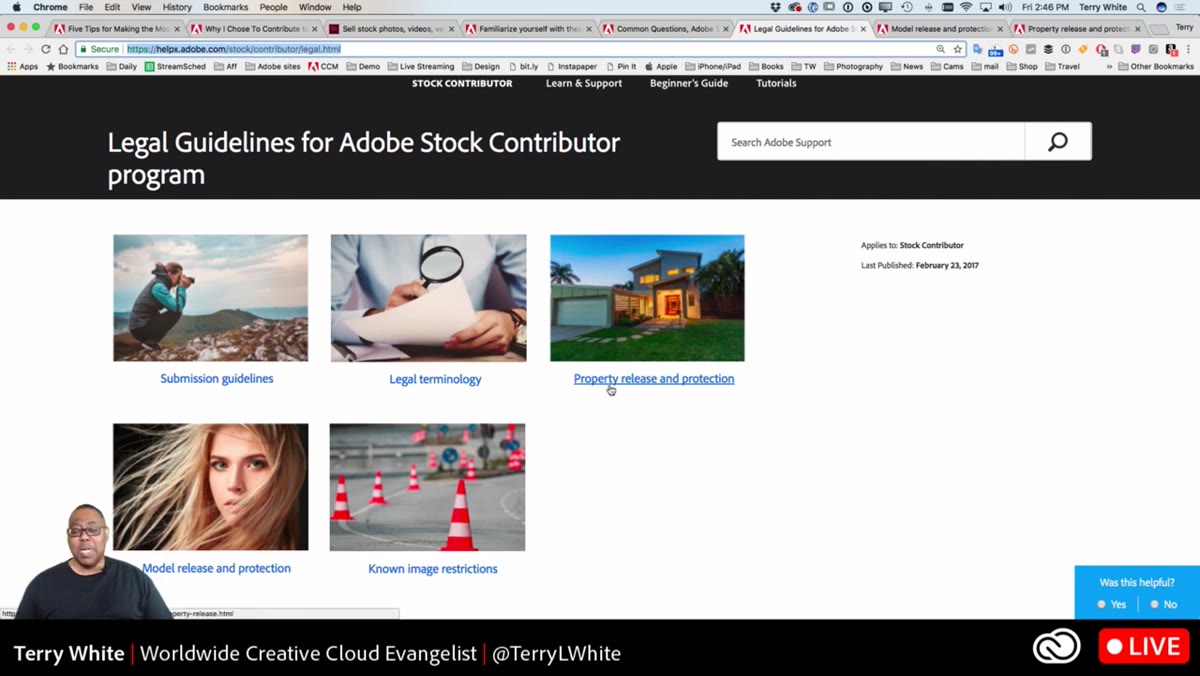Open the Adobe sites bookmarks folder
The height and width of the screenshot is (676, 1200).
pos(271,66)
